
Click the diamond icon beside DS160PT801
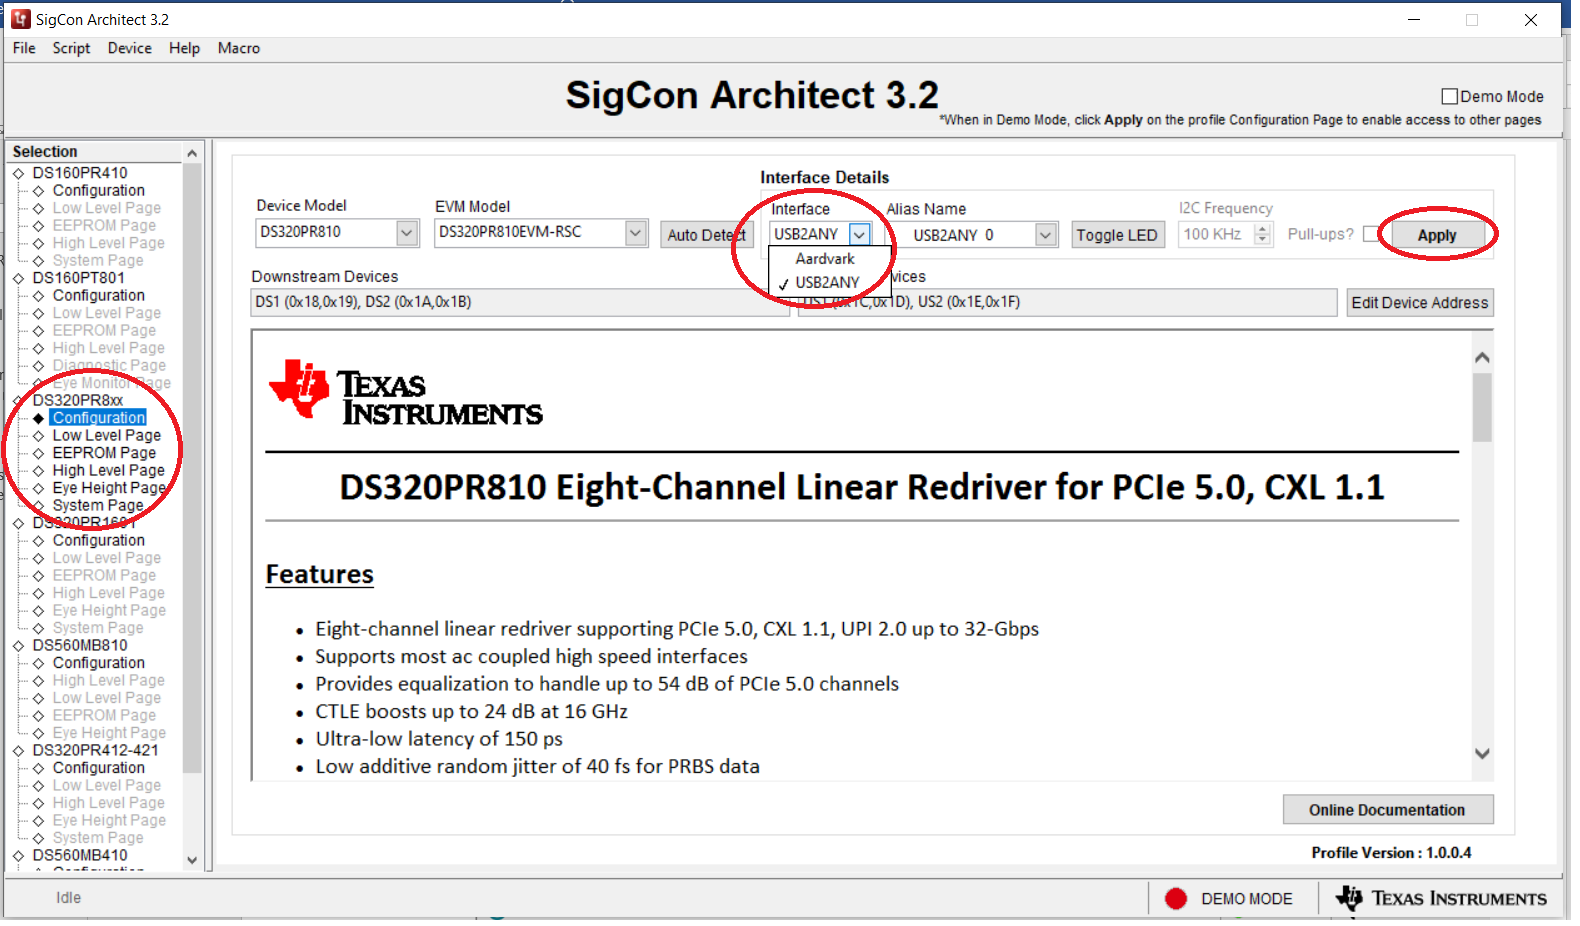(18, 278)
